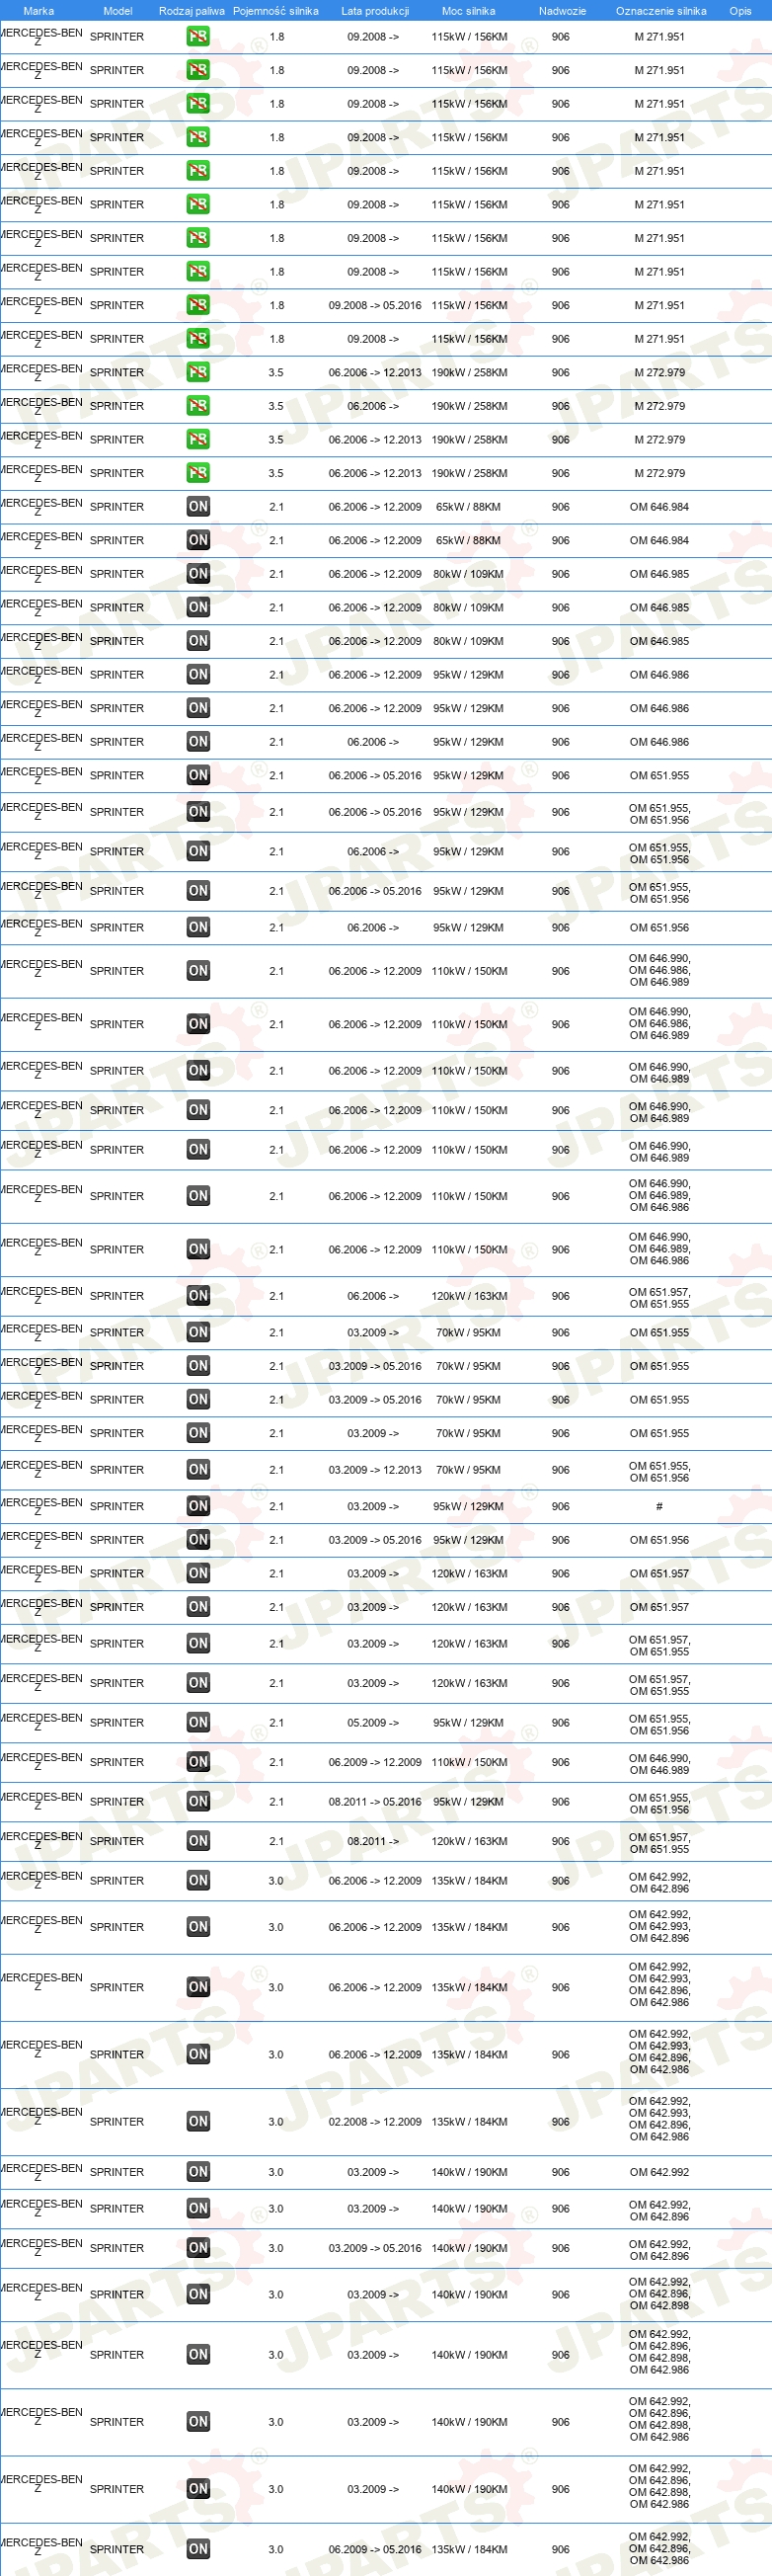772x2576 pixels.
Task: Click the Pojemność silnika column header
Action: (x=276, y=11)
